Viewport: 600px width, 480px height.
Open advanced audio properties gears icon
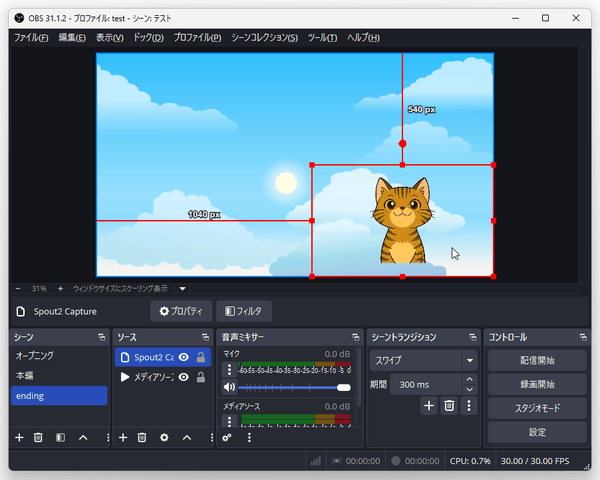coord(228,437)
